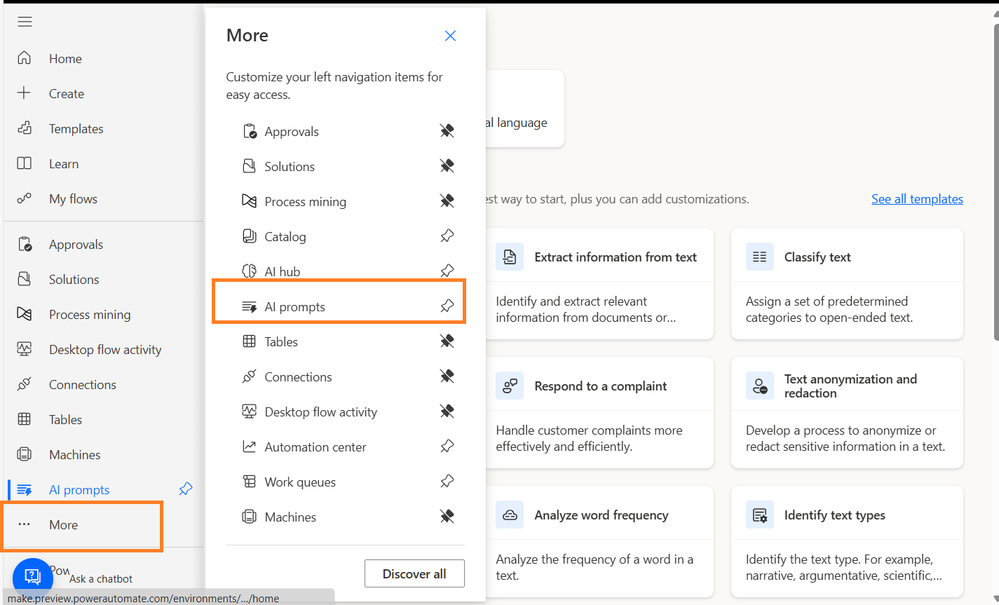This screenshot has height=605, width=999.
Task: Click the Solutions icon in More panel
Action: [x=249, y=166]
